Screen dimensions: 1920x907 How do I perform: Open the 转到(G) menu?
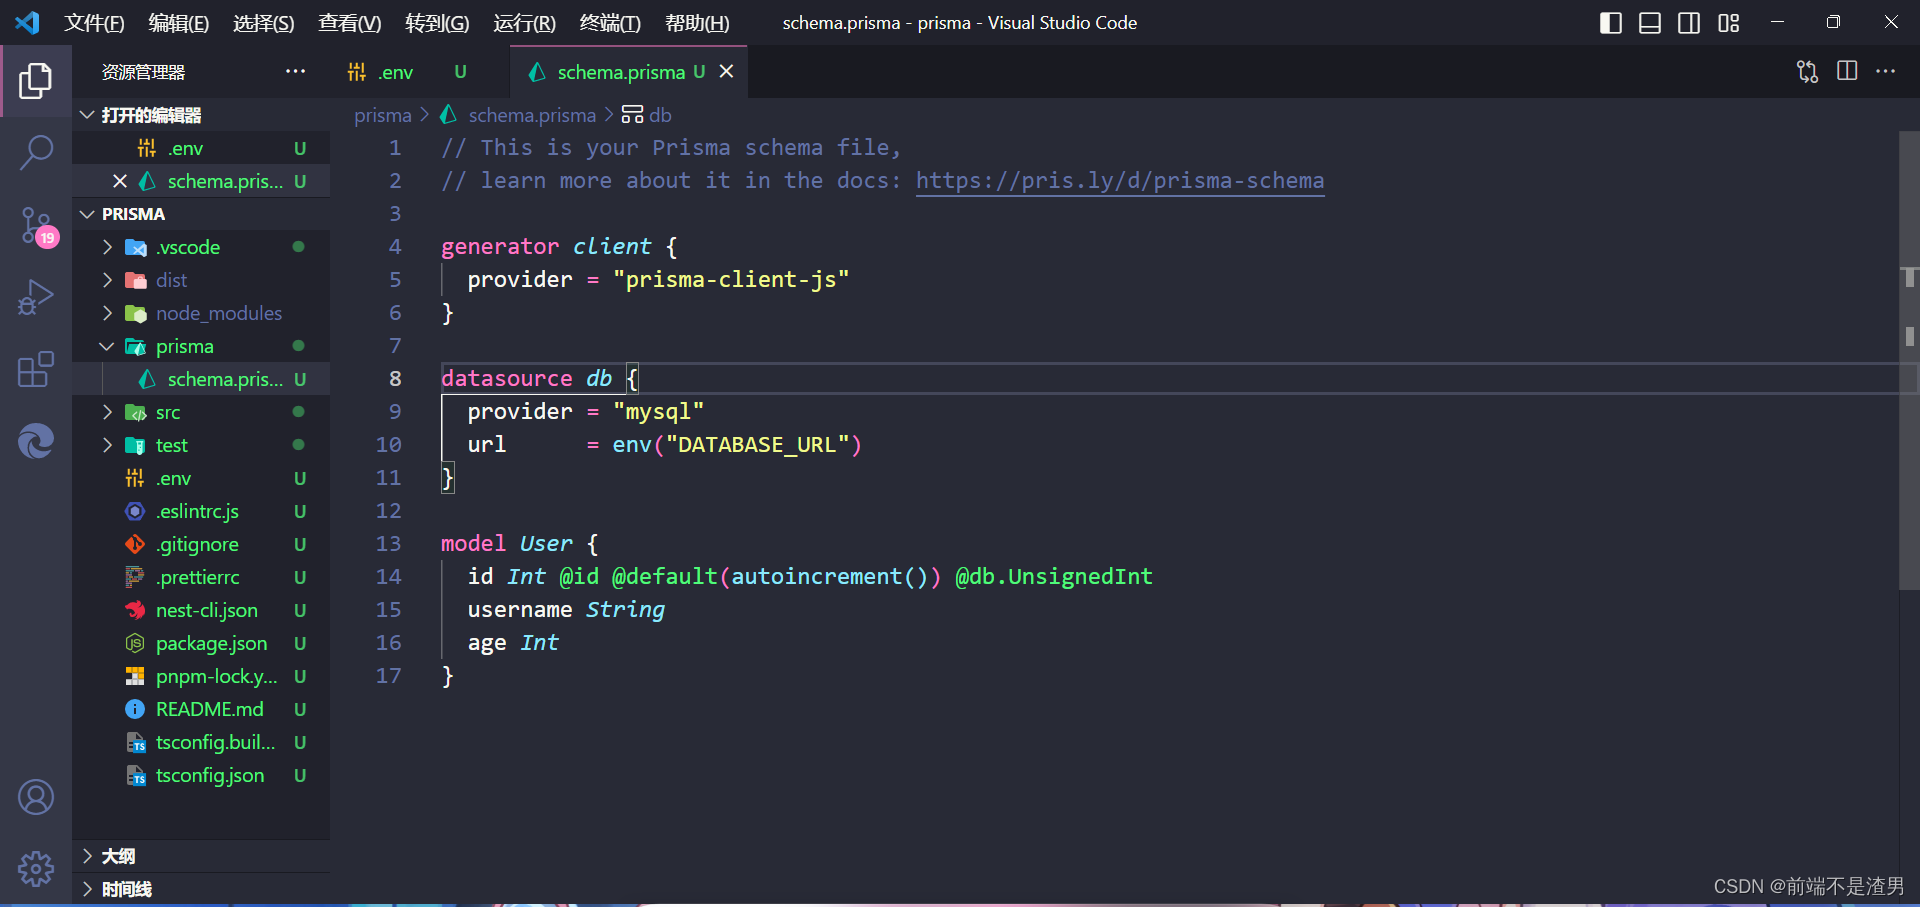point(437,23)
